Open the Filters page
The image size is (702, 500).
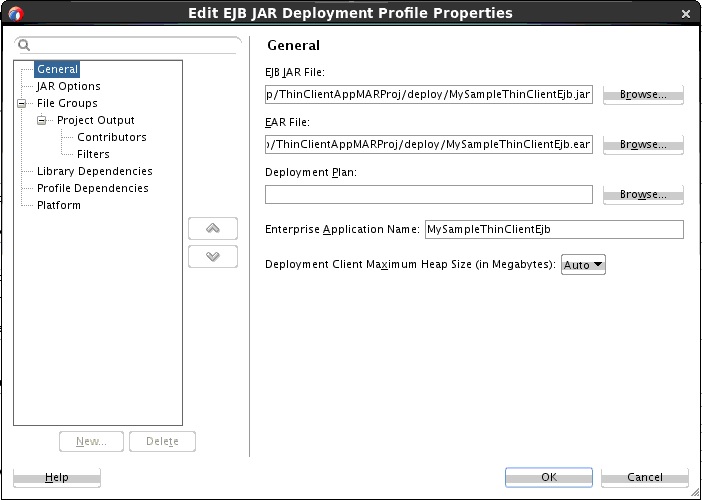[93, 154]
